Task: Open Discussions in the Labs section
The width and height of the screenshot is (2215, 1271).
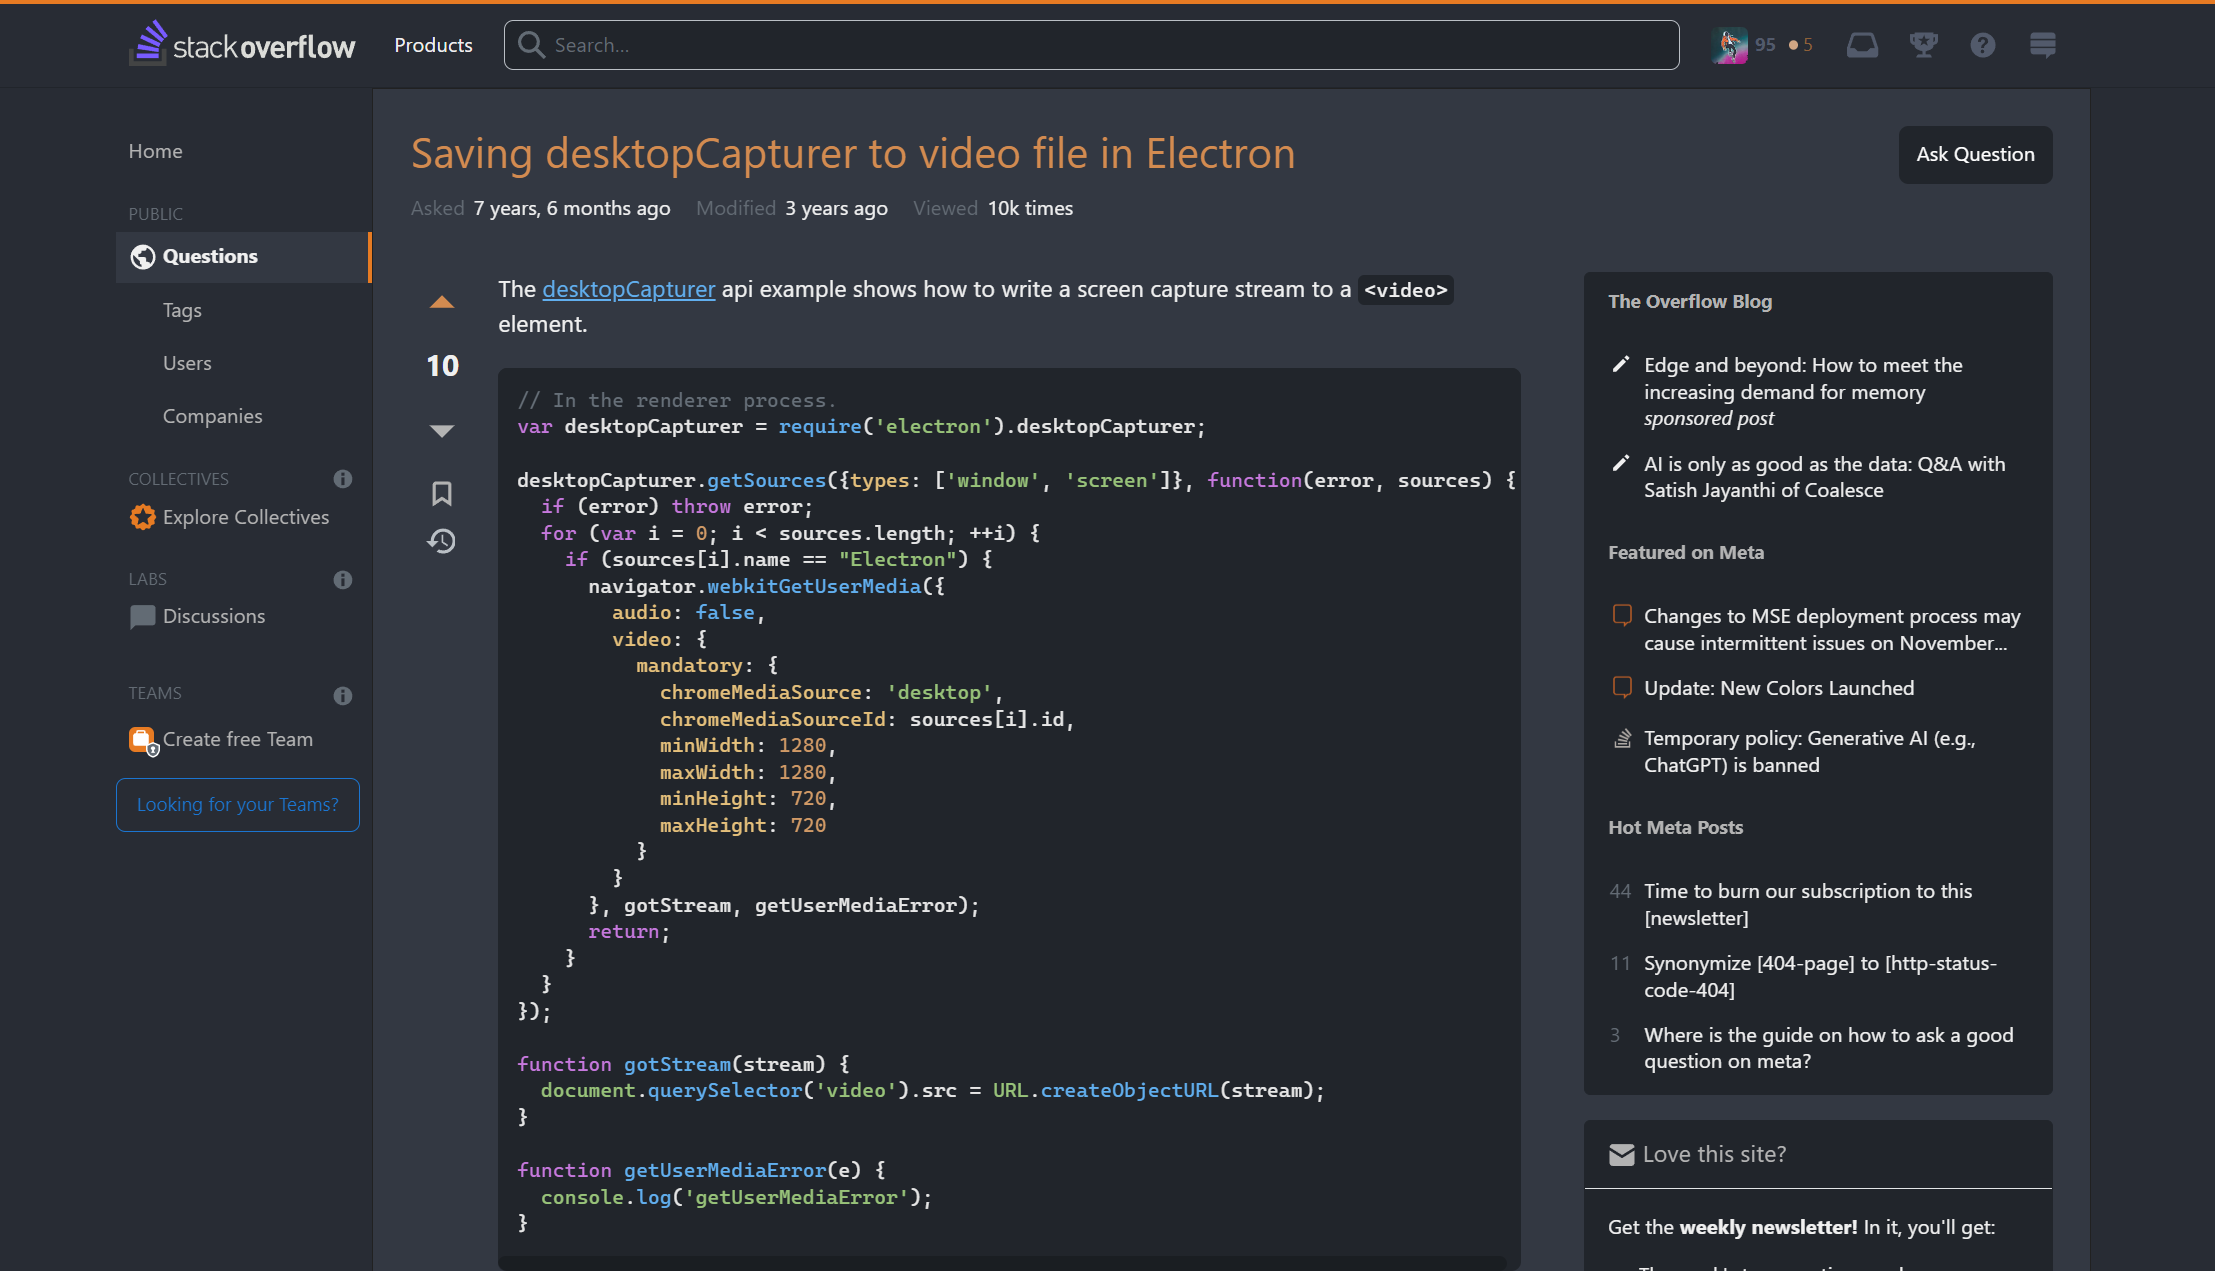Action: [213, 616]
